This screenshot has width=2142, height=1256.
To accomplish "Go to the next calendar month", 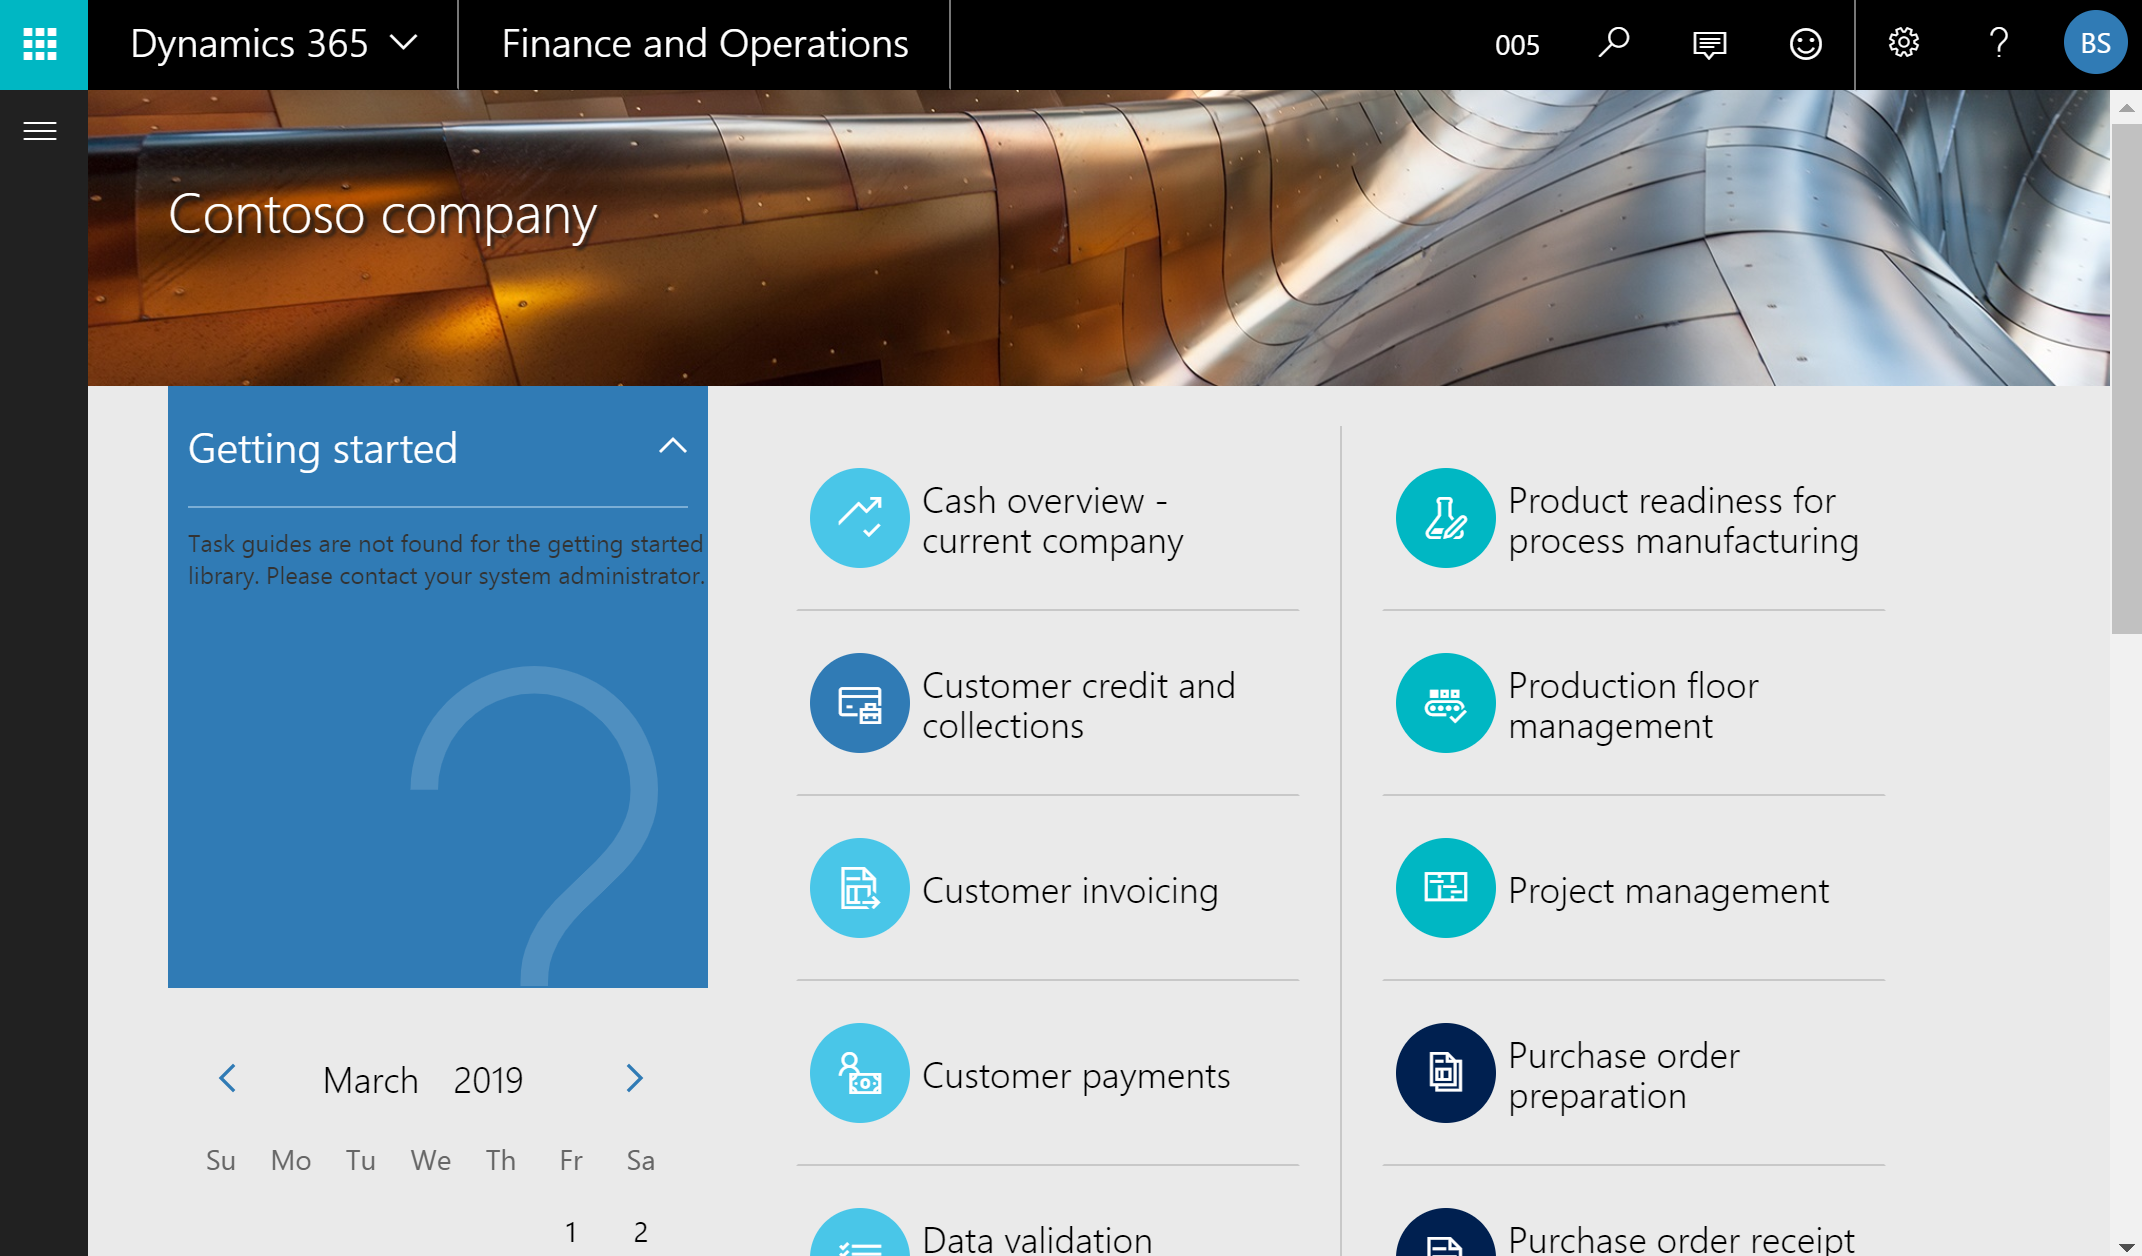I will (634, 1078).
